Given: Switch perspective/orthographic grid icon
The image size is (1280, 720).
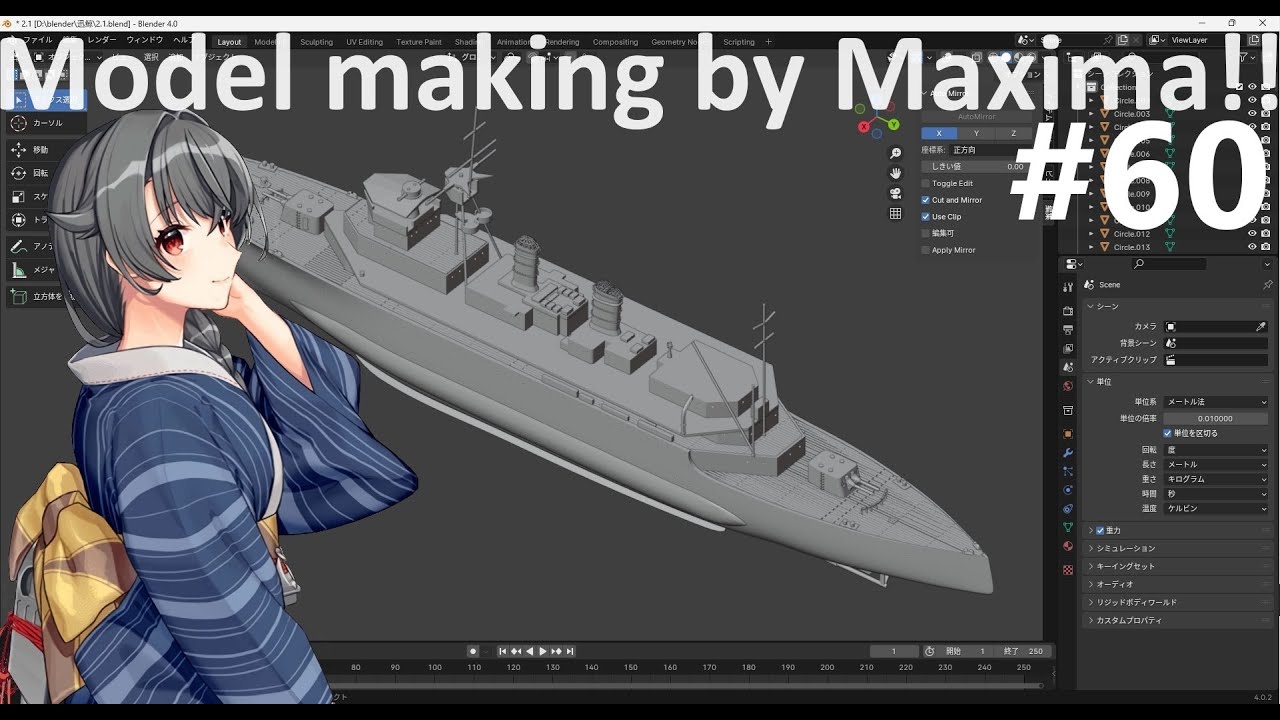Looking at the screenshot, I should [896, 214].
